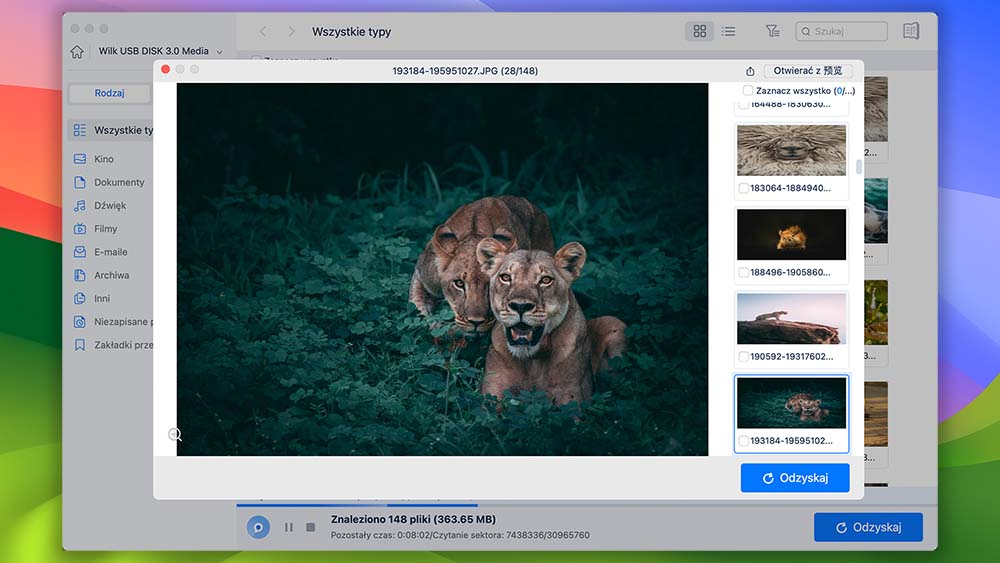
Task: Click the scan progress bar
Action: point(586,505)
